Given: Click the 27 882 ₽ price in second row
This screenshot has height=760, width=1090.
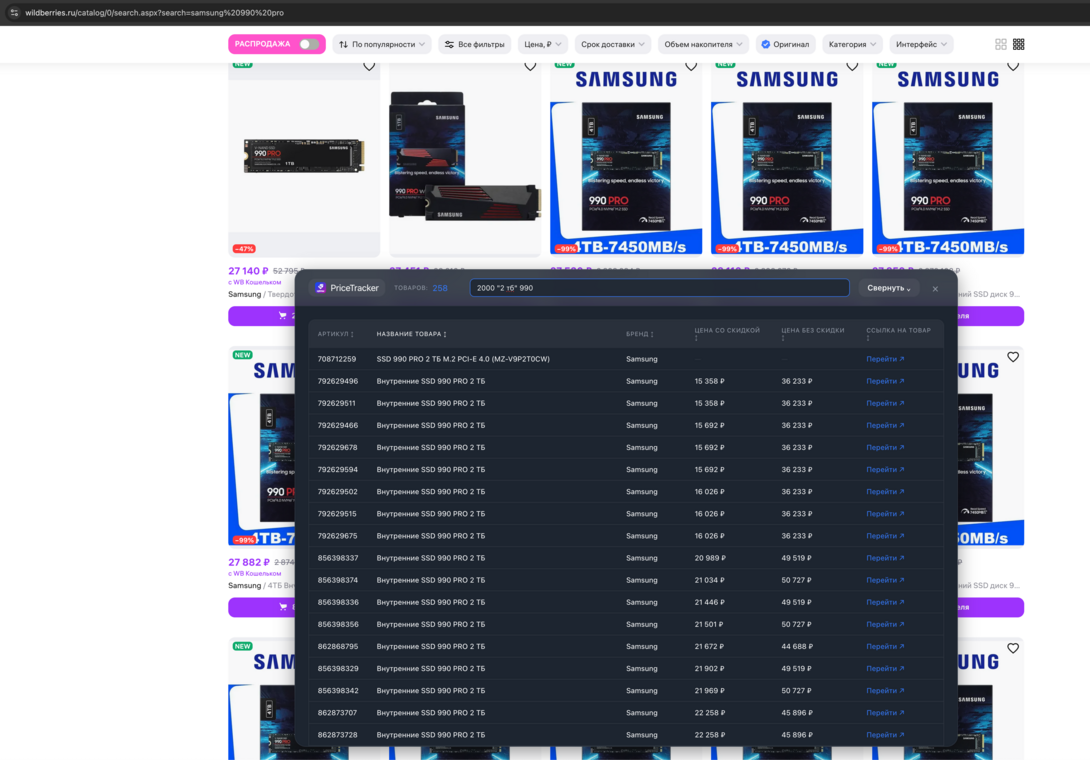Looking at the screenshot, I should 249,563.
